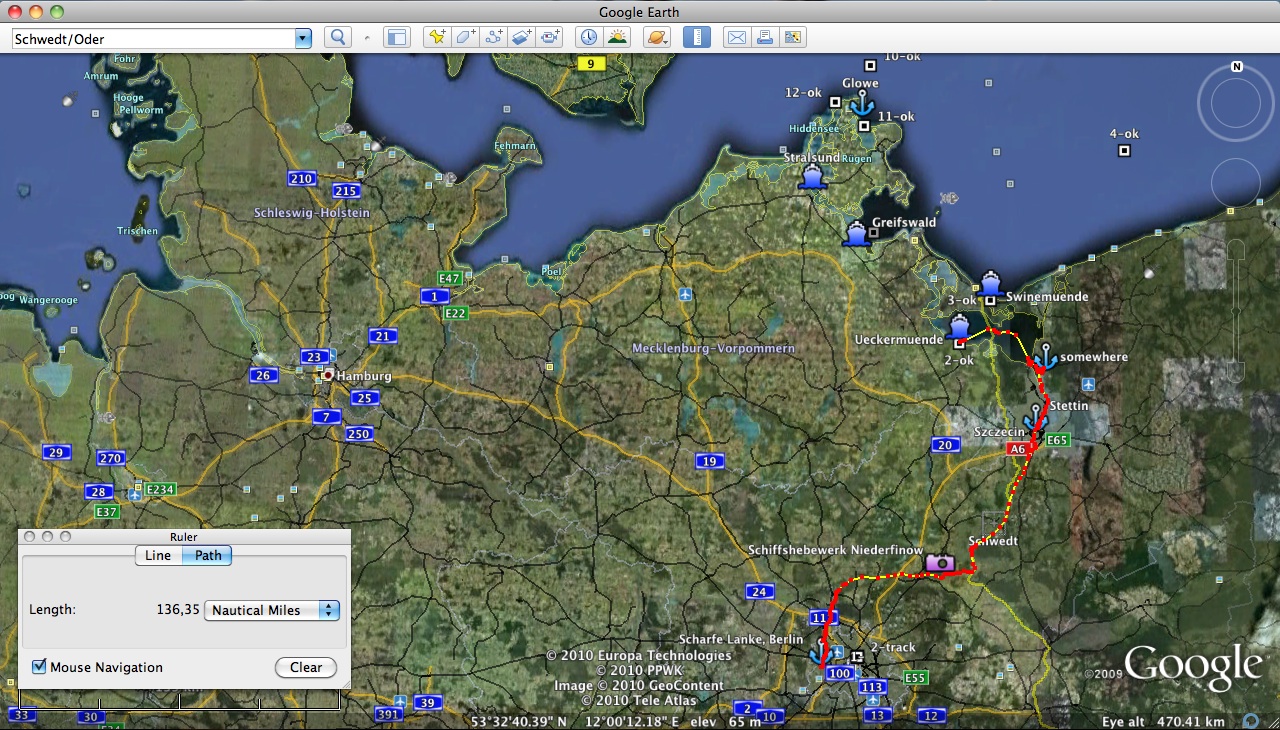Click into the Schwedt/Oder search field

(153, 39)
